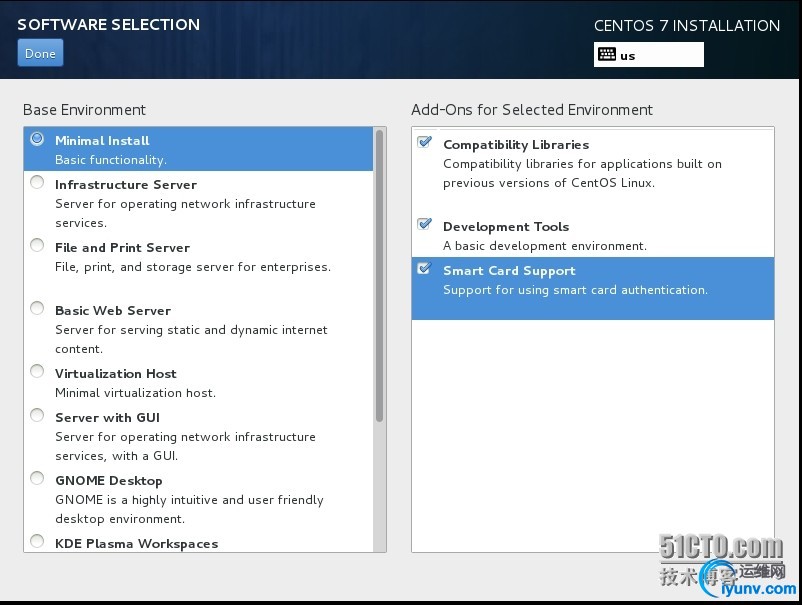
Task: Select KDE Plasma Workspaces radio button
Action: click(37, 541)
